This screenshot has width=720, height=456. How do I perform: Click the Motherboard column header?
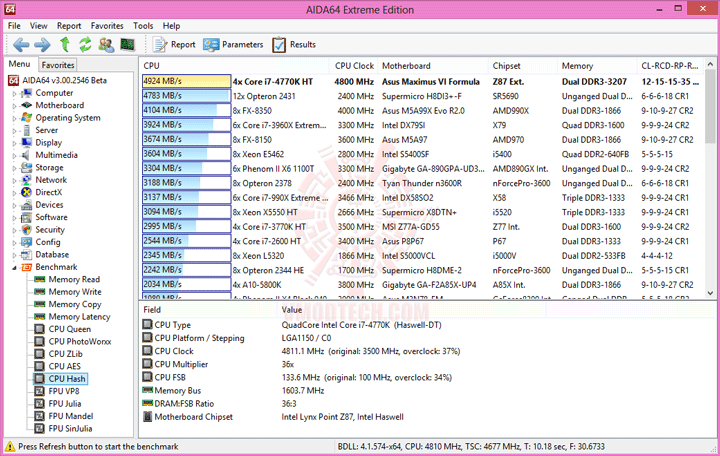coord(433,66)
